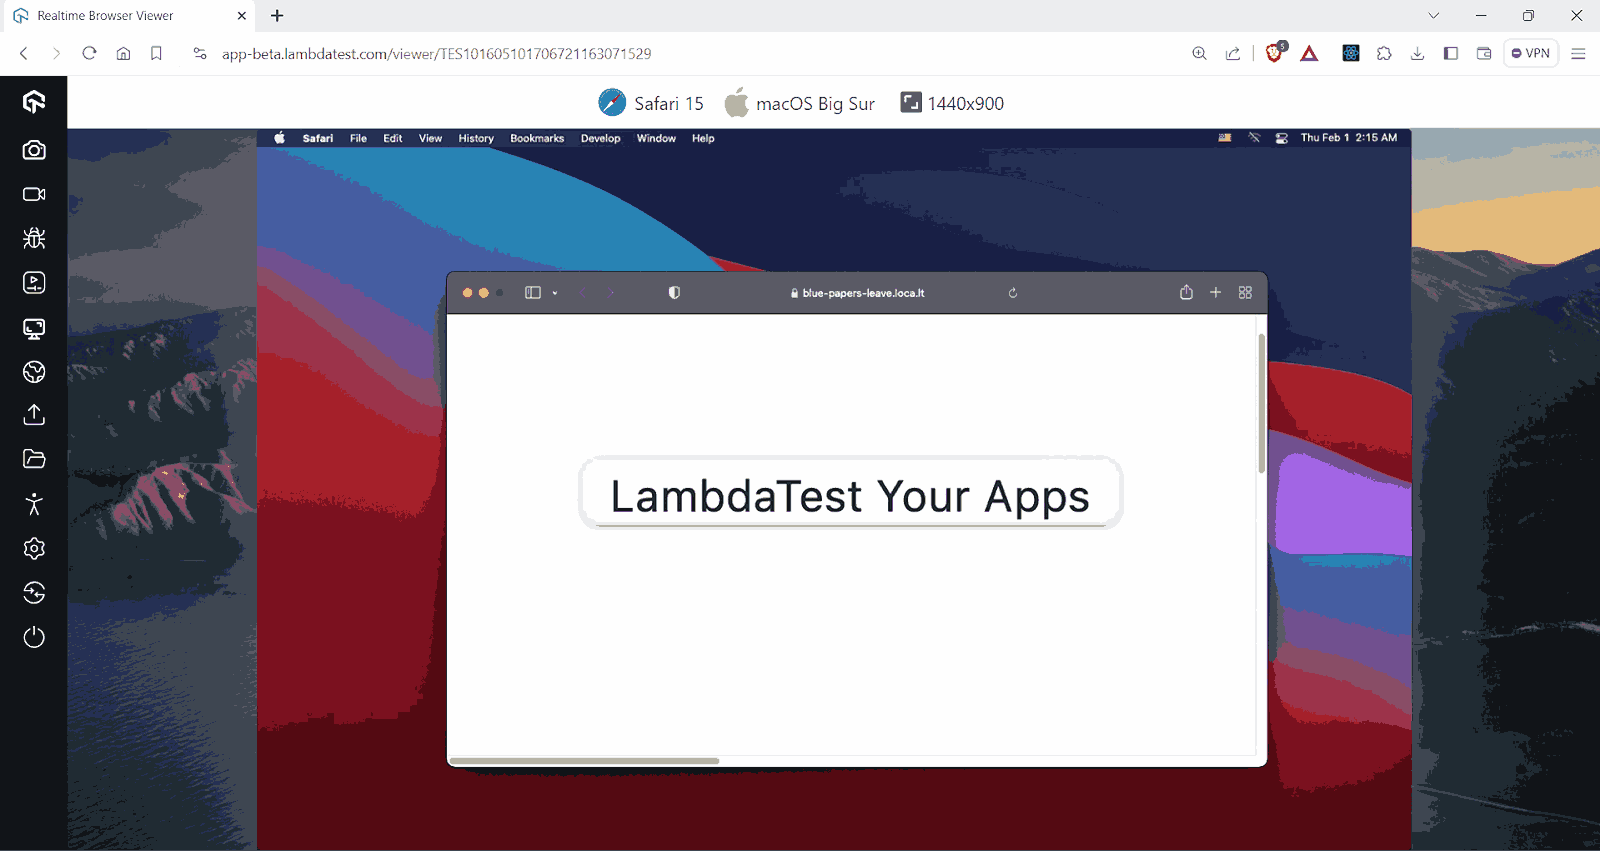This screenshot has height=851, width=1600.
Task: Open the Develop menu
Action: [x=601, y=138]
